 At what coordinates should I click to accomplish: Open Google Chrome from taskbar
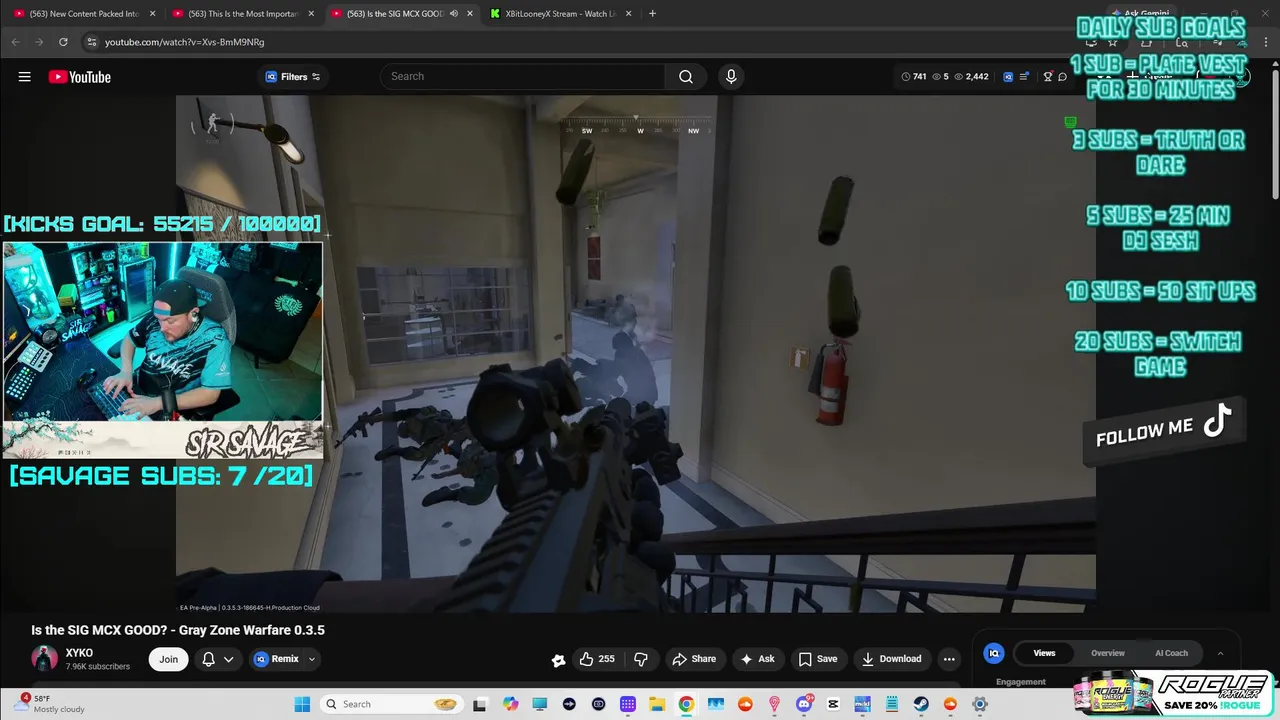click(x=686, y=704)
